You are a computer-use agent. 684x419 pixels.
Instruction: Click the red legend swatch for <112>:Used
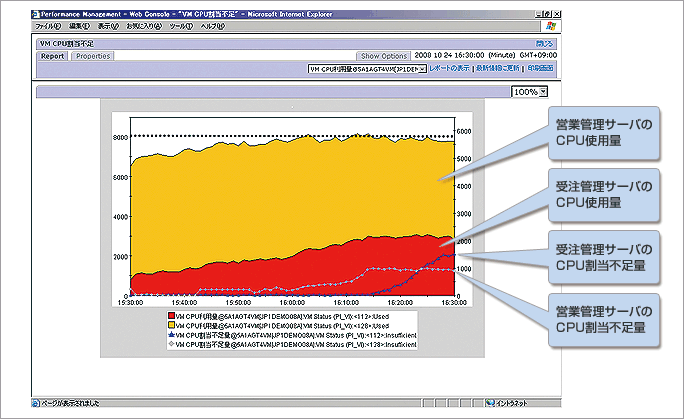tap(171, 316)
